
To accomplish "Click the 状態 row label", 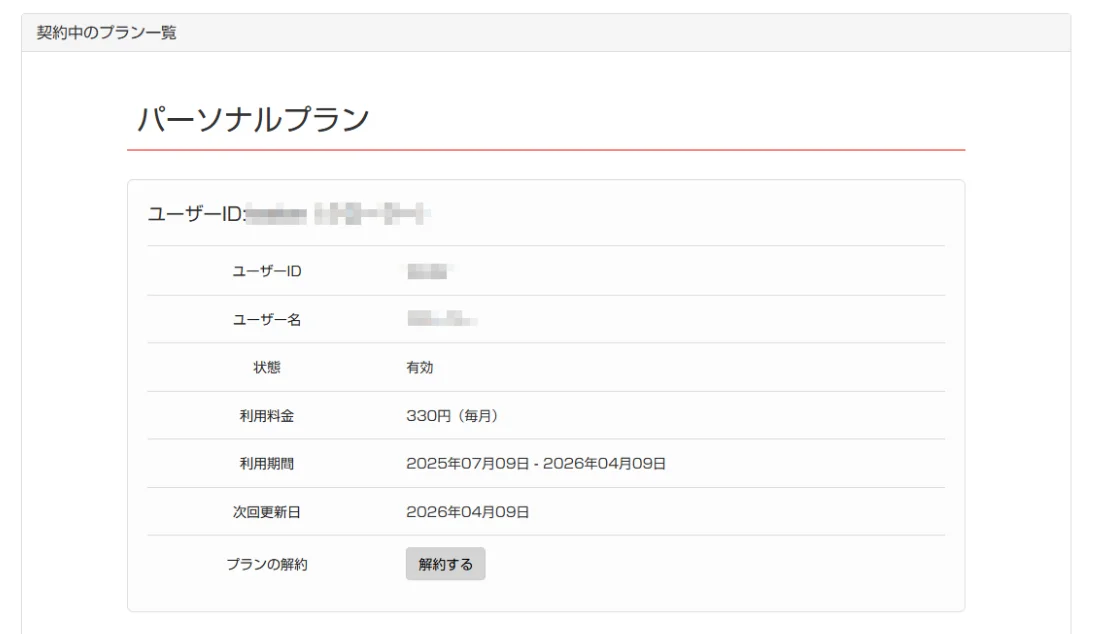I will [x=266, y=367].
